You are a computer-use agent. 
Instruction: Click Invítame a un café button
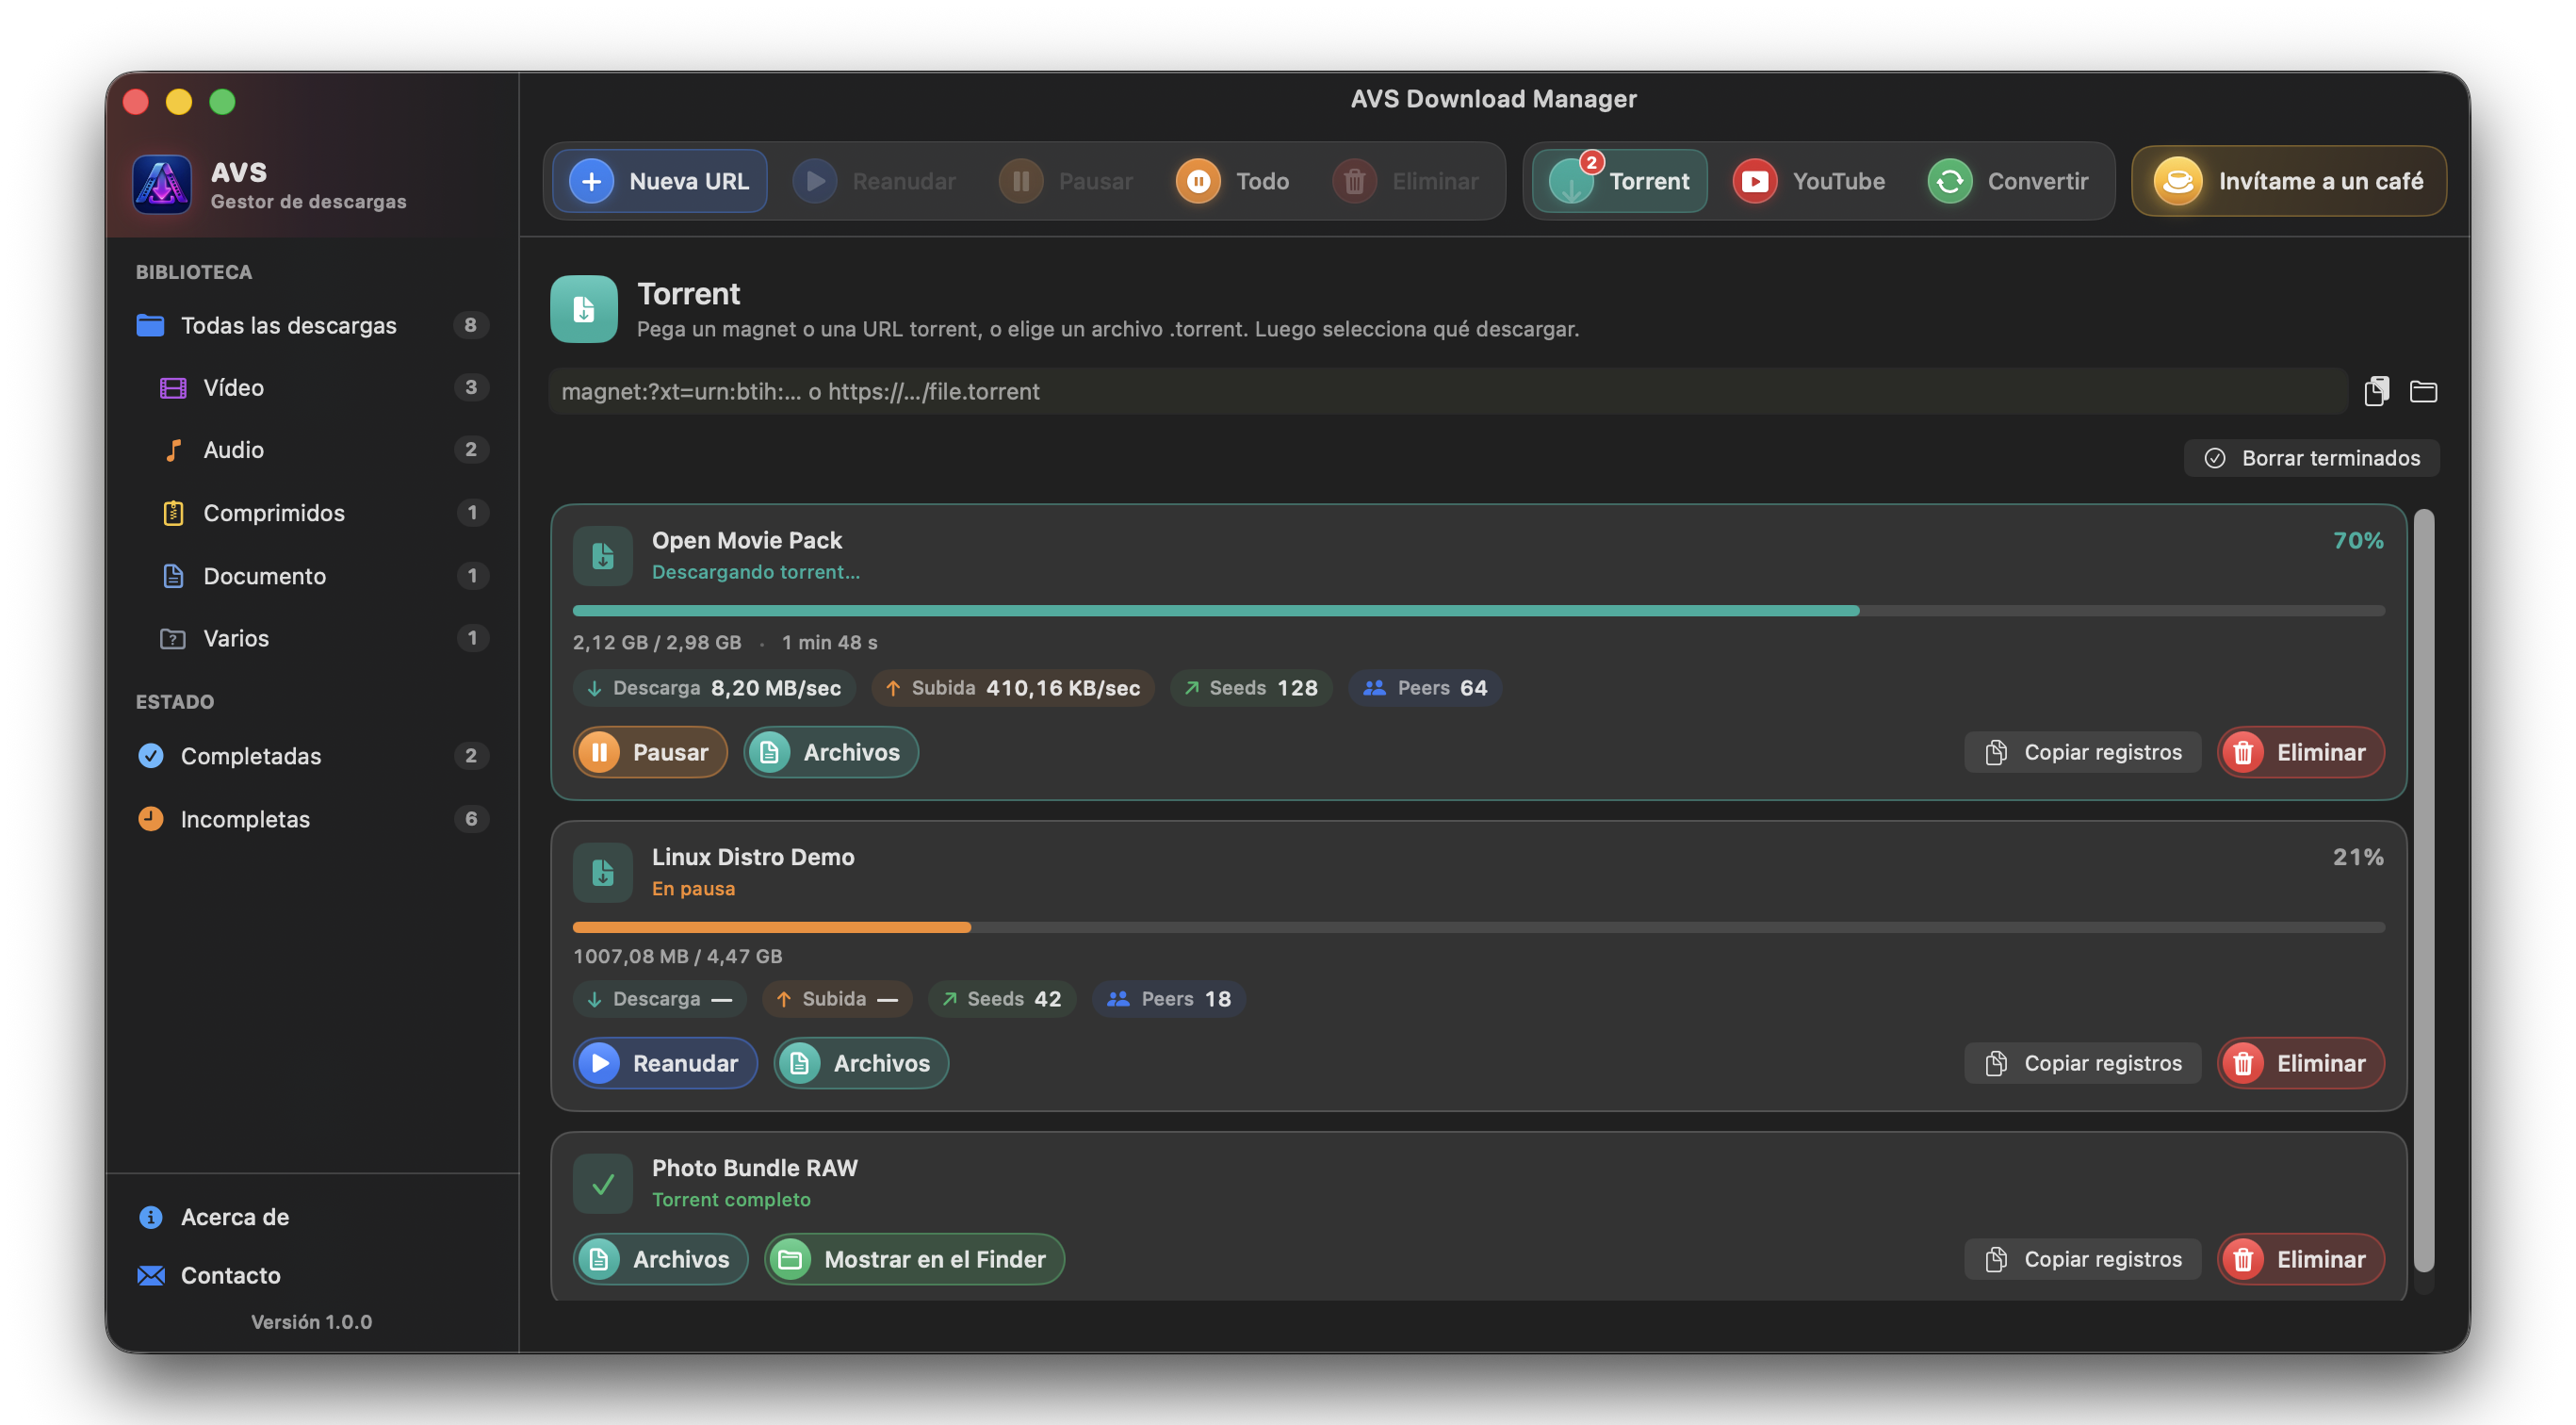(2288, 181)
